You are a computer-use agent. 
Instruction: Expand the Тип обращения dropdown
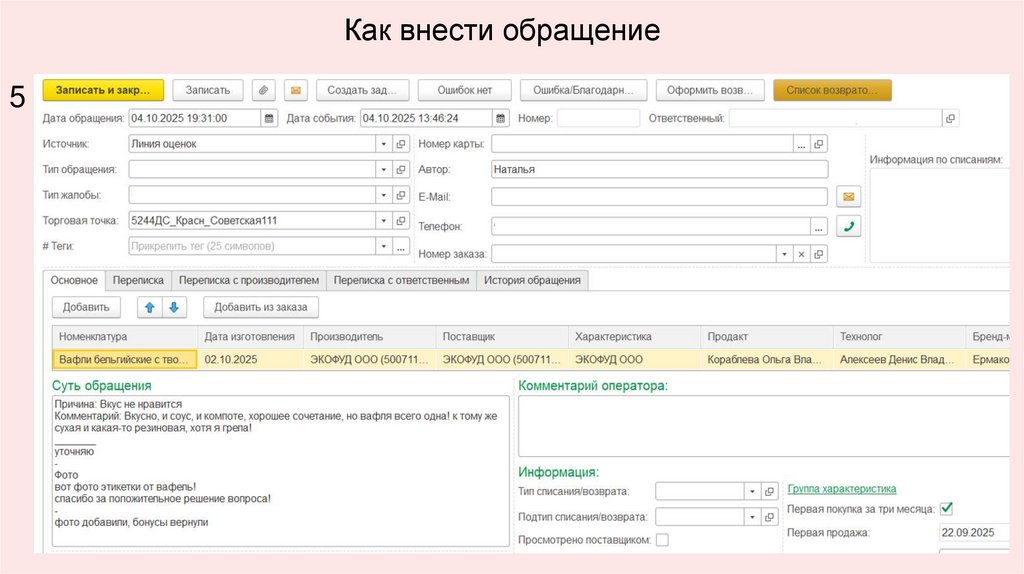click(383, 170)
